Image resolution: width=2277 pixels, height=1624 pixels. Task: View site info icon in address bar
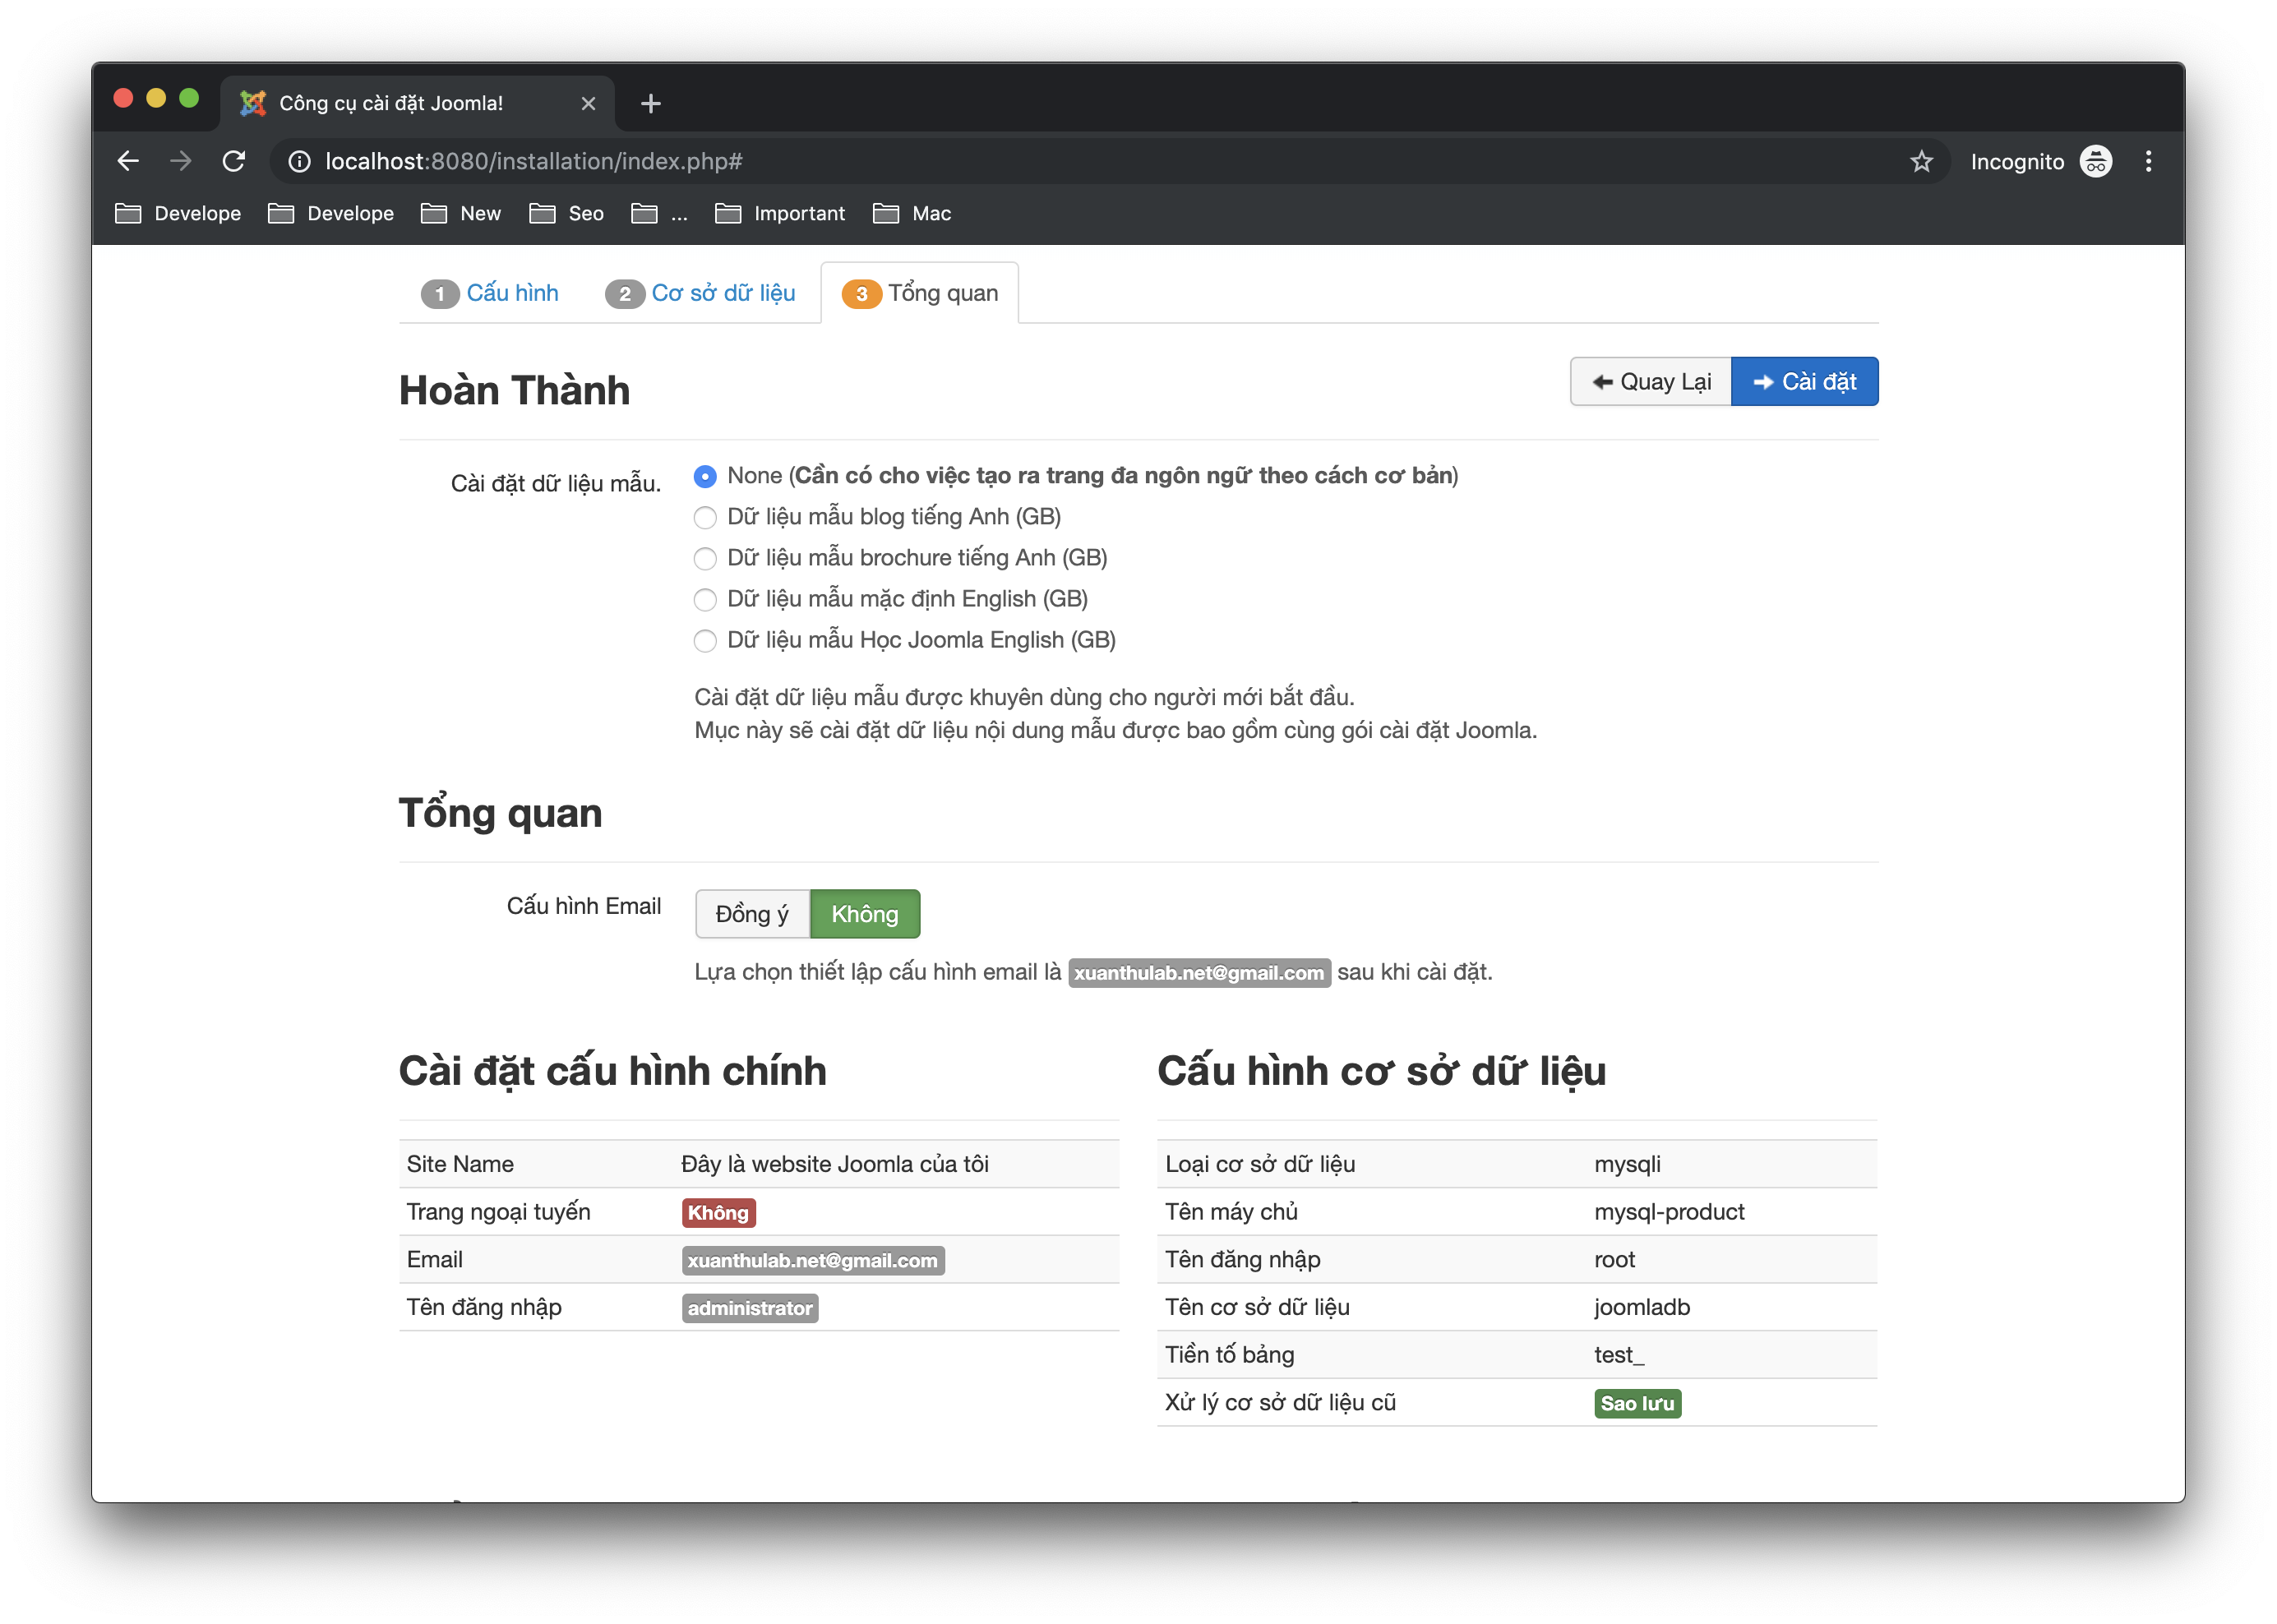point(299,161)
